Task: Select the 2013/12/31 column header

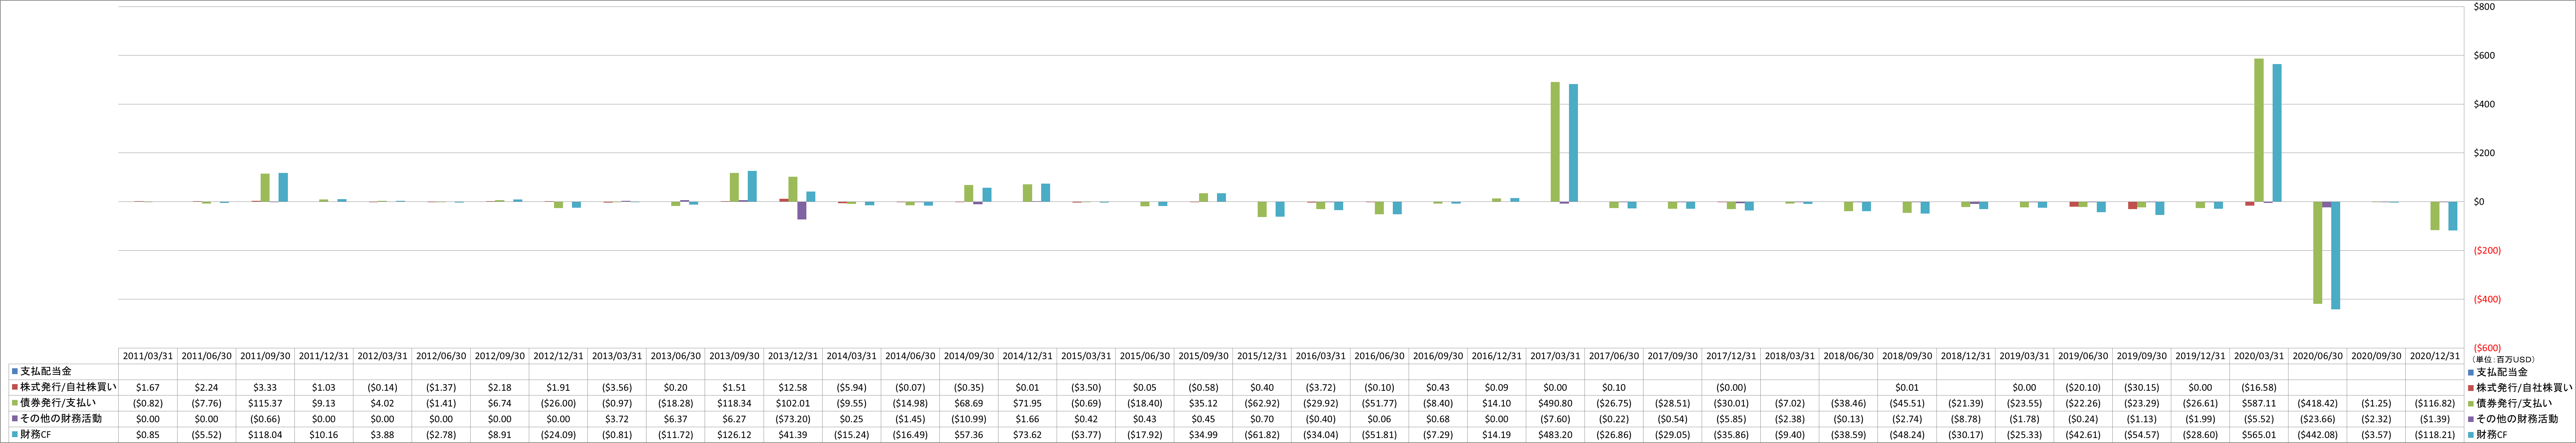Action: [x=793, y=356]
